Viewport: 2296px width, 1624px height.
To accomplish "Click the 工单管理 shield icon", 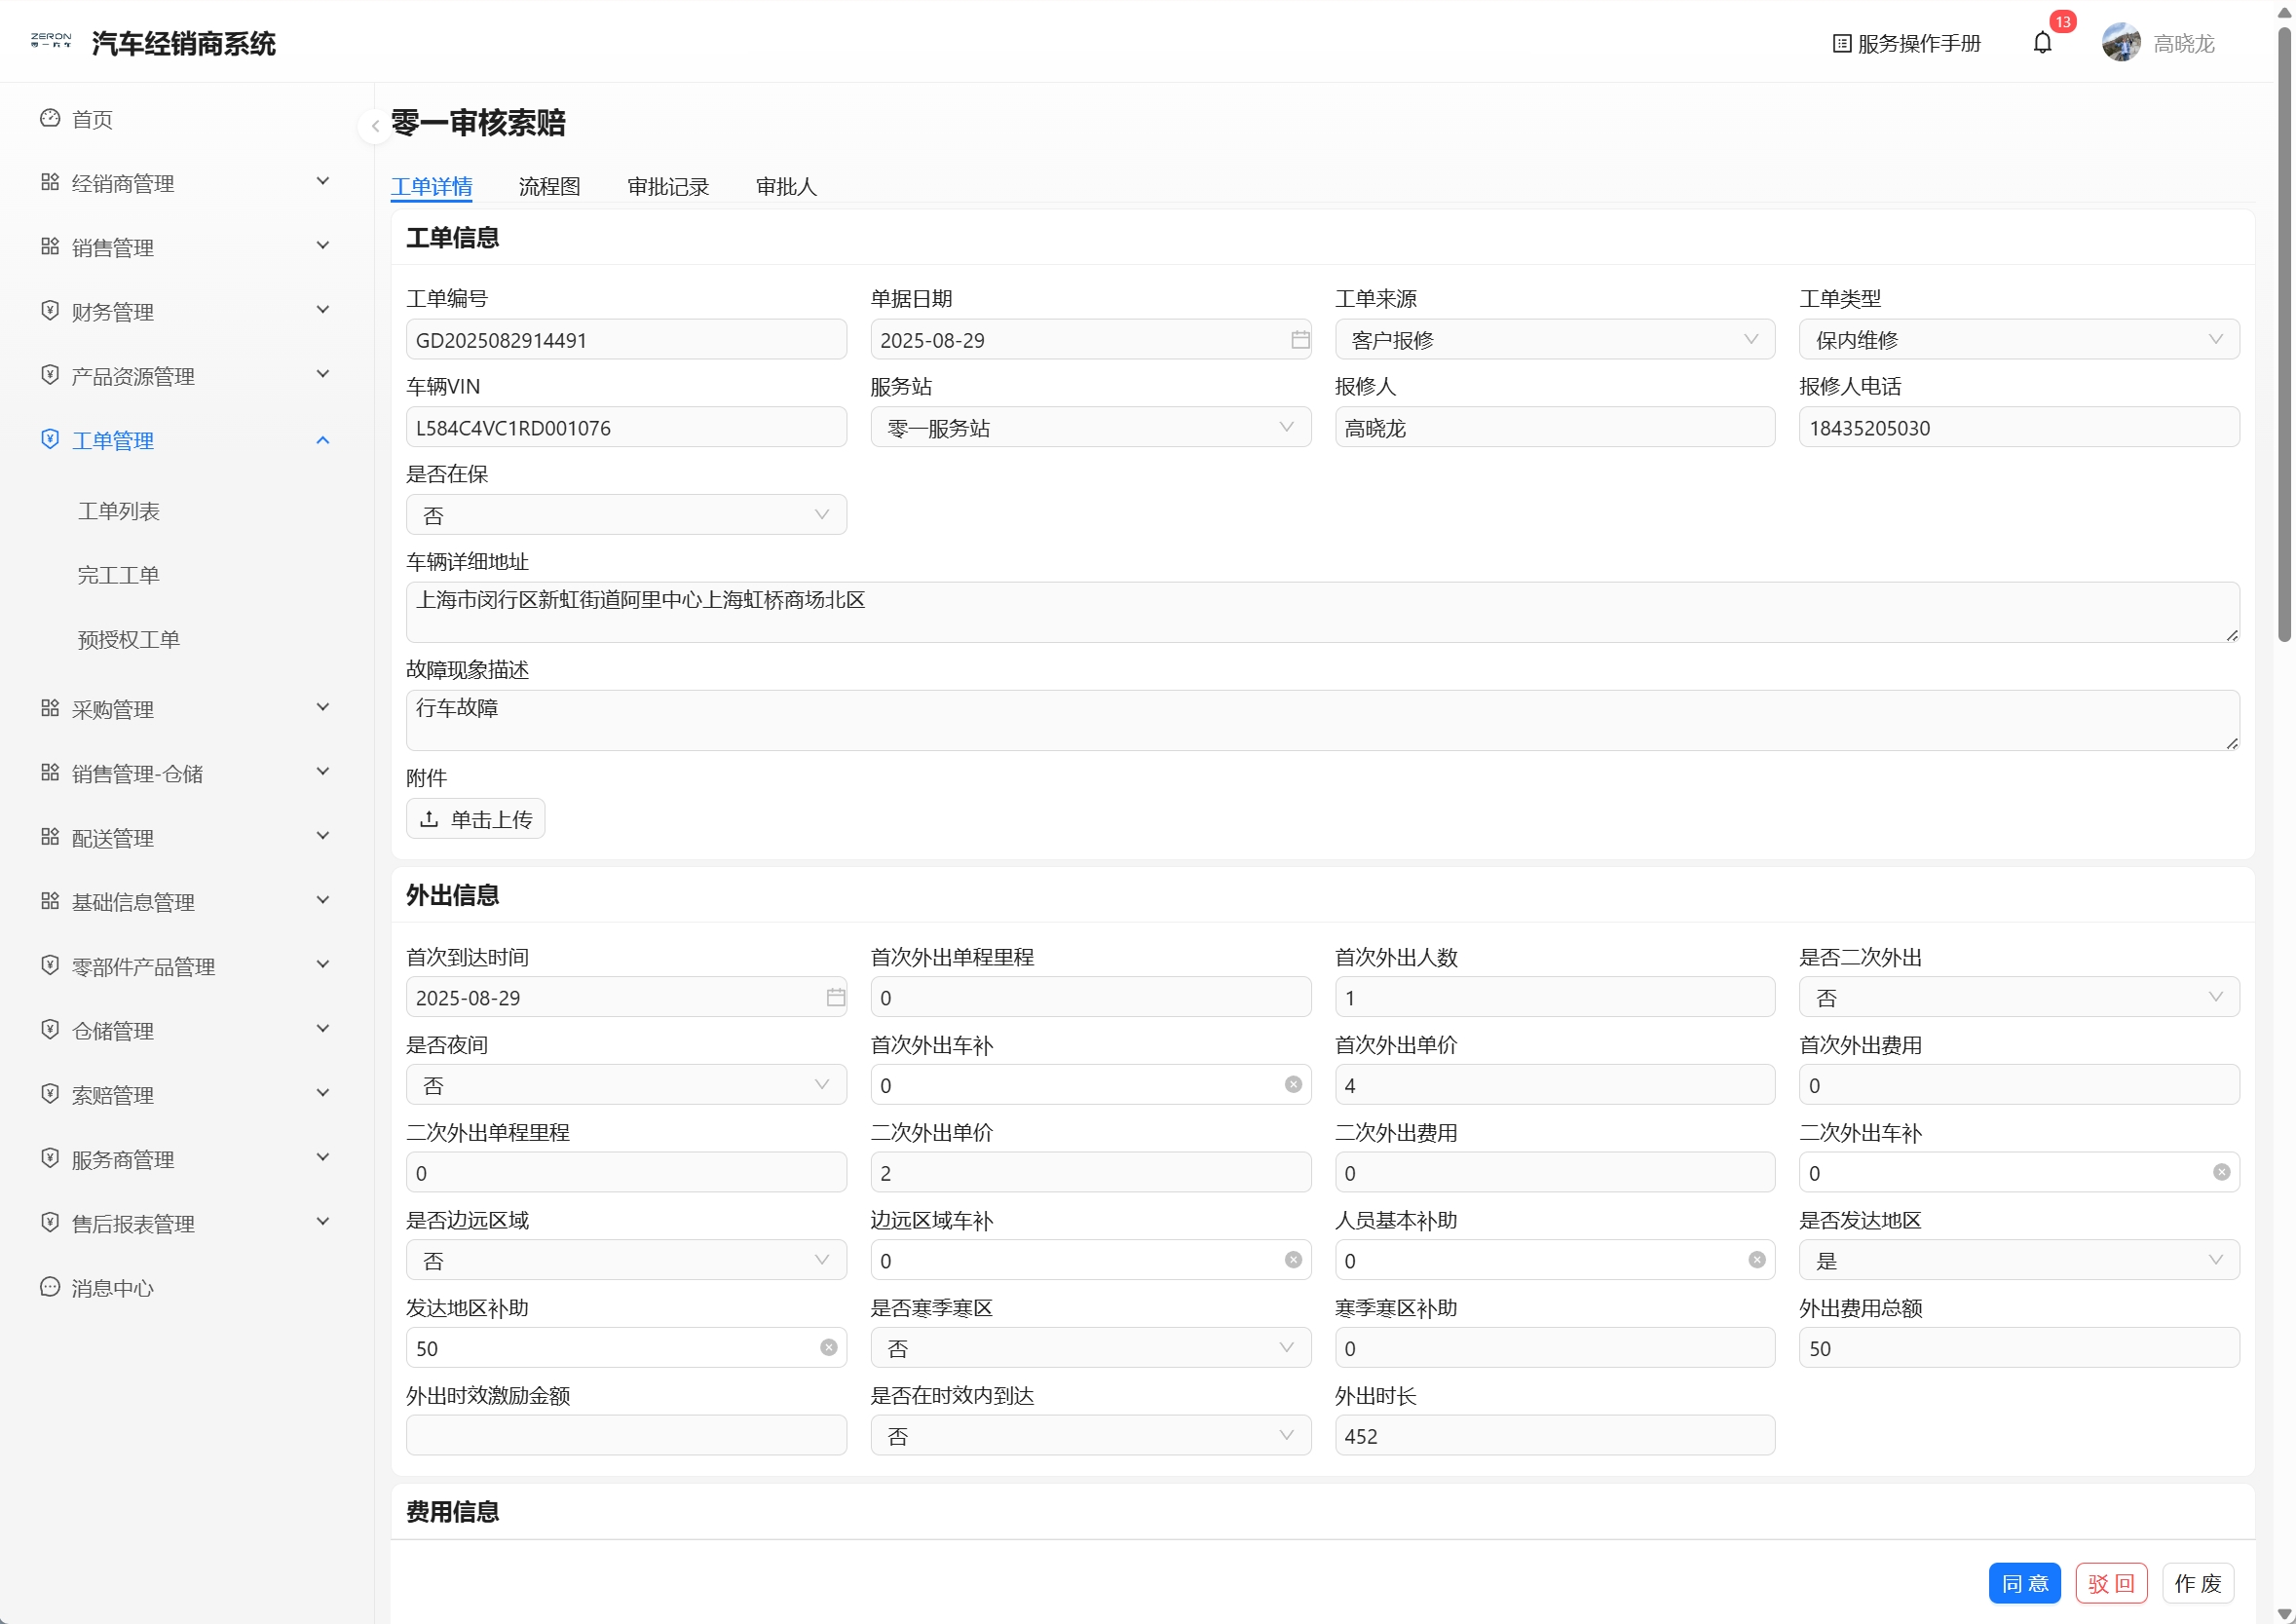I will pyautogui.click(x=50, y=440).
